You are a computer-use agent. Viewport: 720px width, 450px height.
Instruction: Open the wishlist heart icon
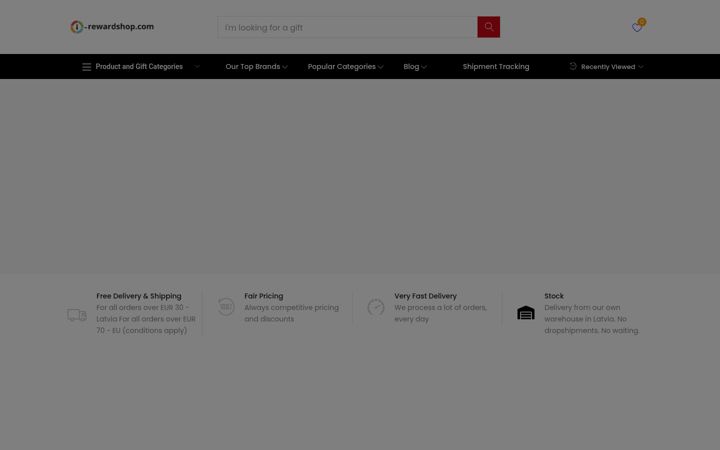click(x=637, y=28)
